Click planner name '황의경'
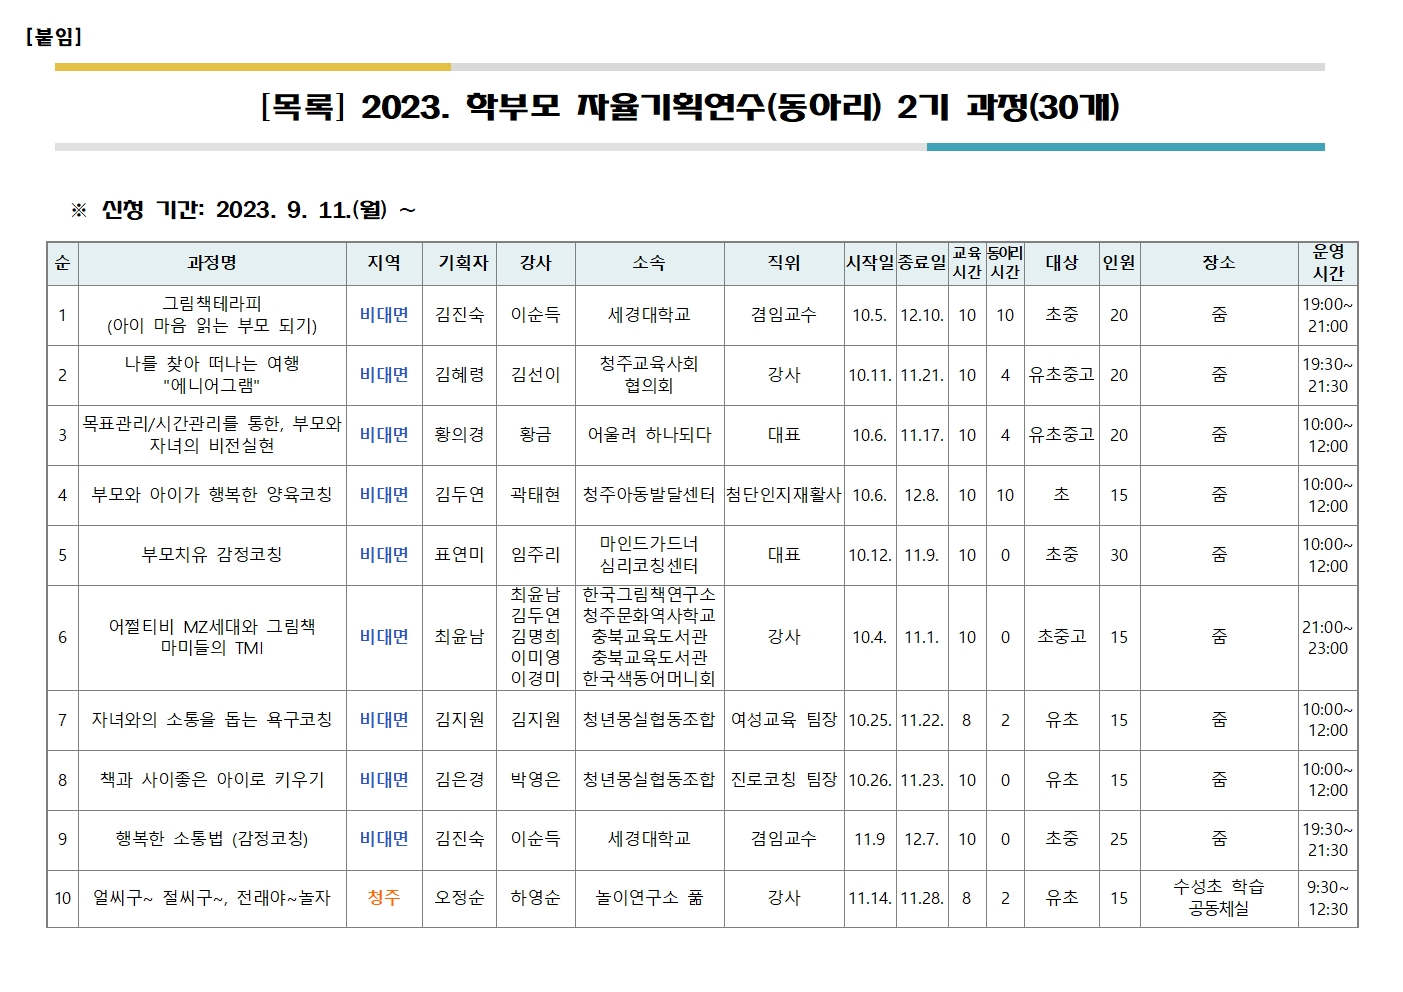 (460, 435)
